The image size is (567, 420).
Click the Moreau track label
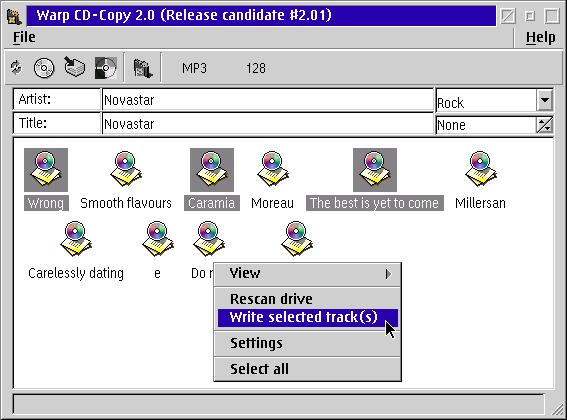click(272, 203)
